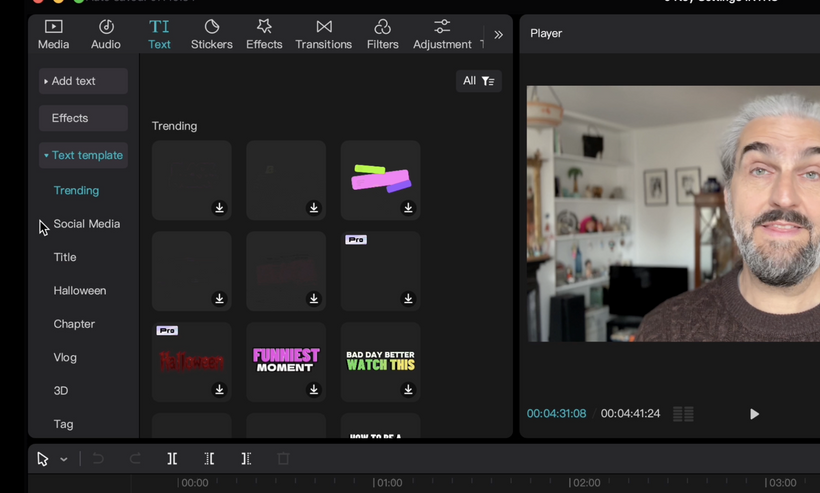Click the split clip tool in timeline toolbar
The height and width of the screenshot is (493, 820).
[172, 459]
